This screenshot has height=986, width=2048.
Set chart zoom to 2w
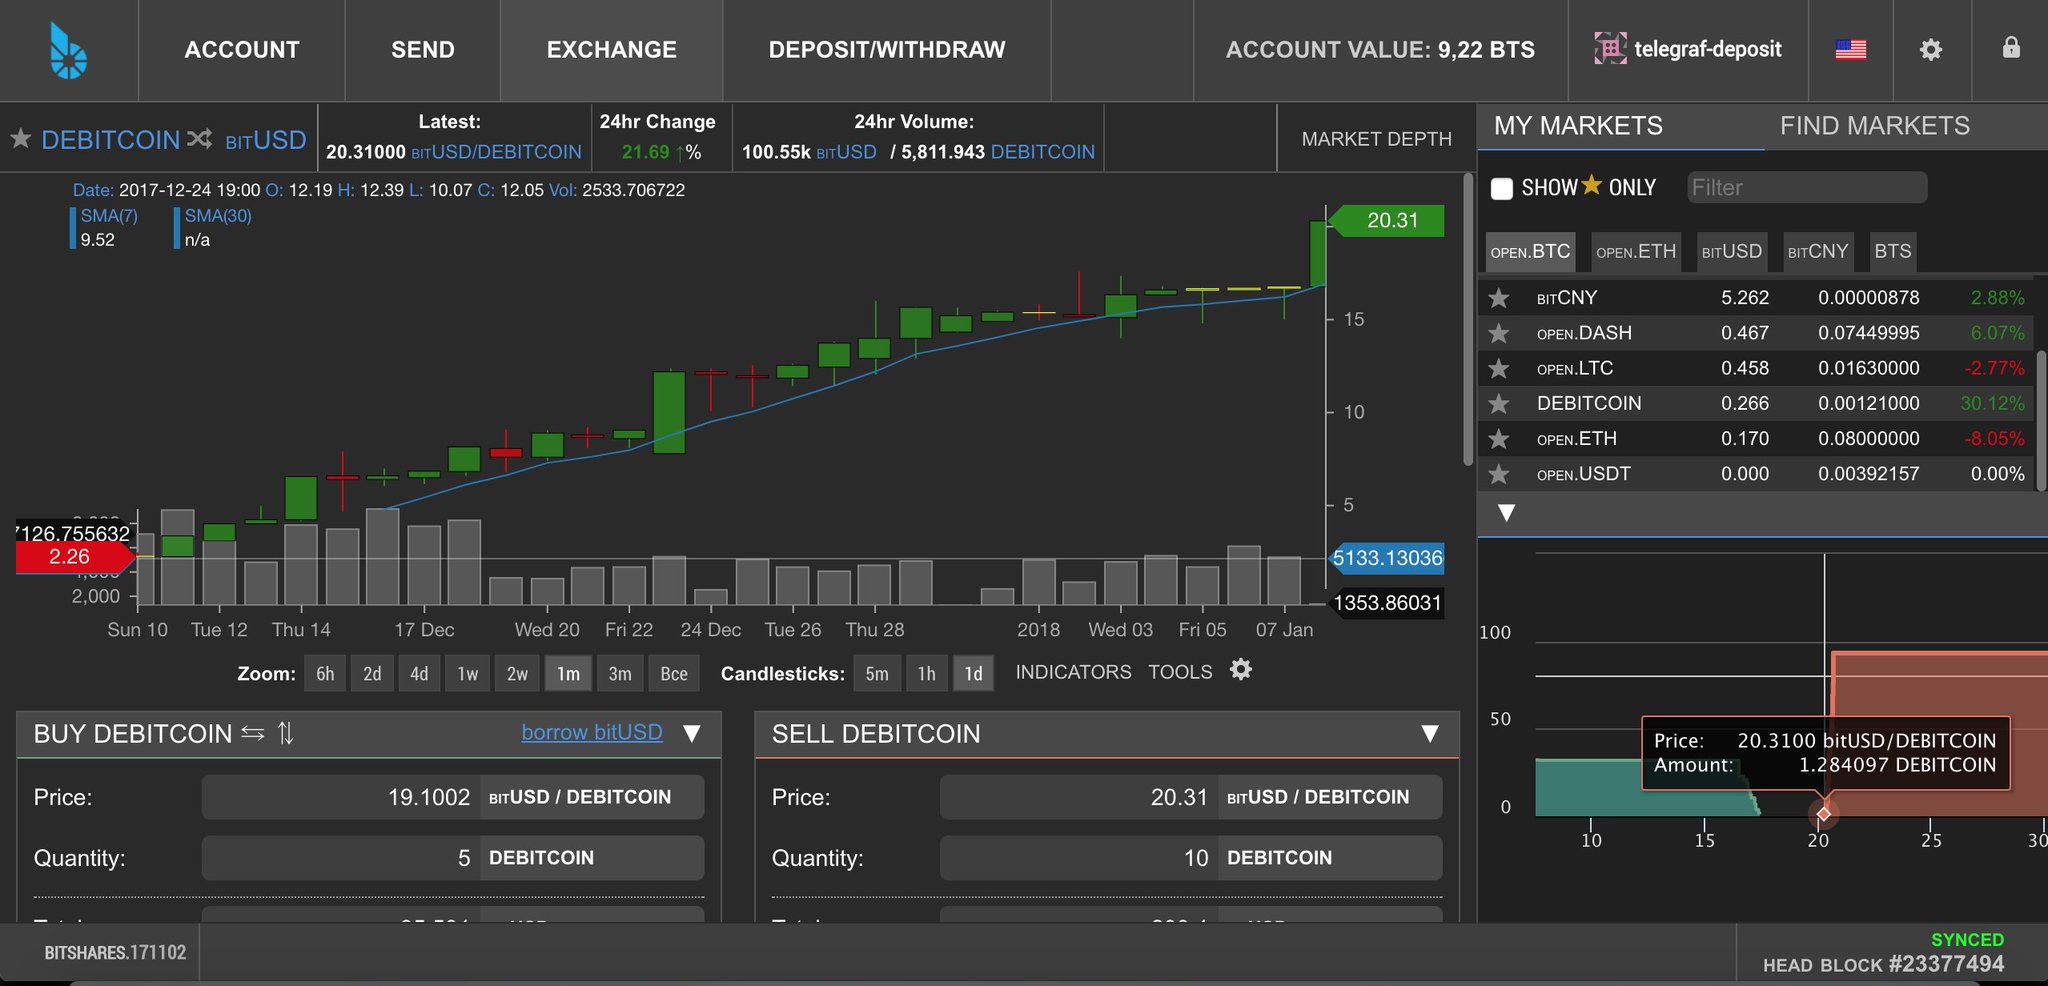(x=517, y=673)
